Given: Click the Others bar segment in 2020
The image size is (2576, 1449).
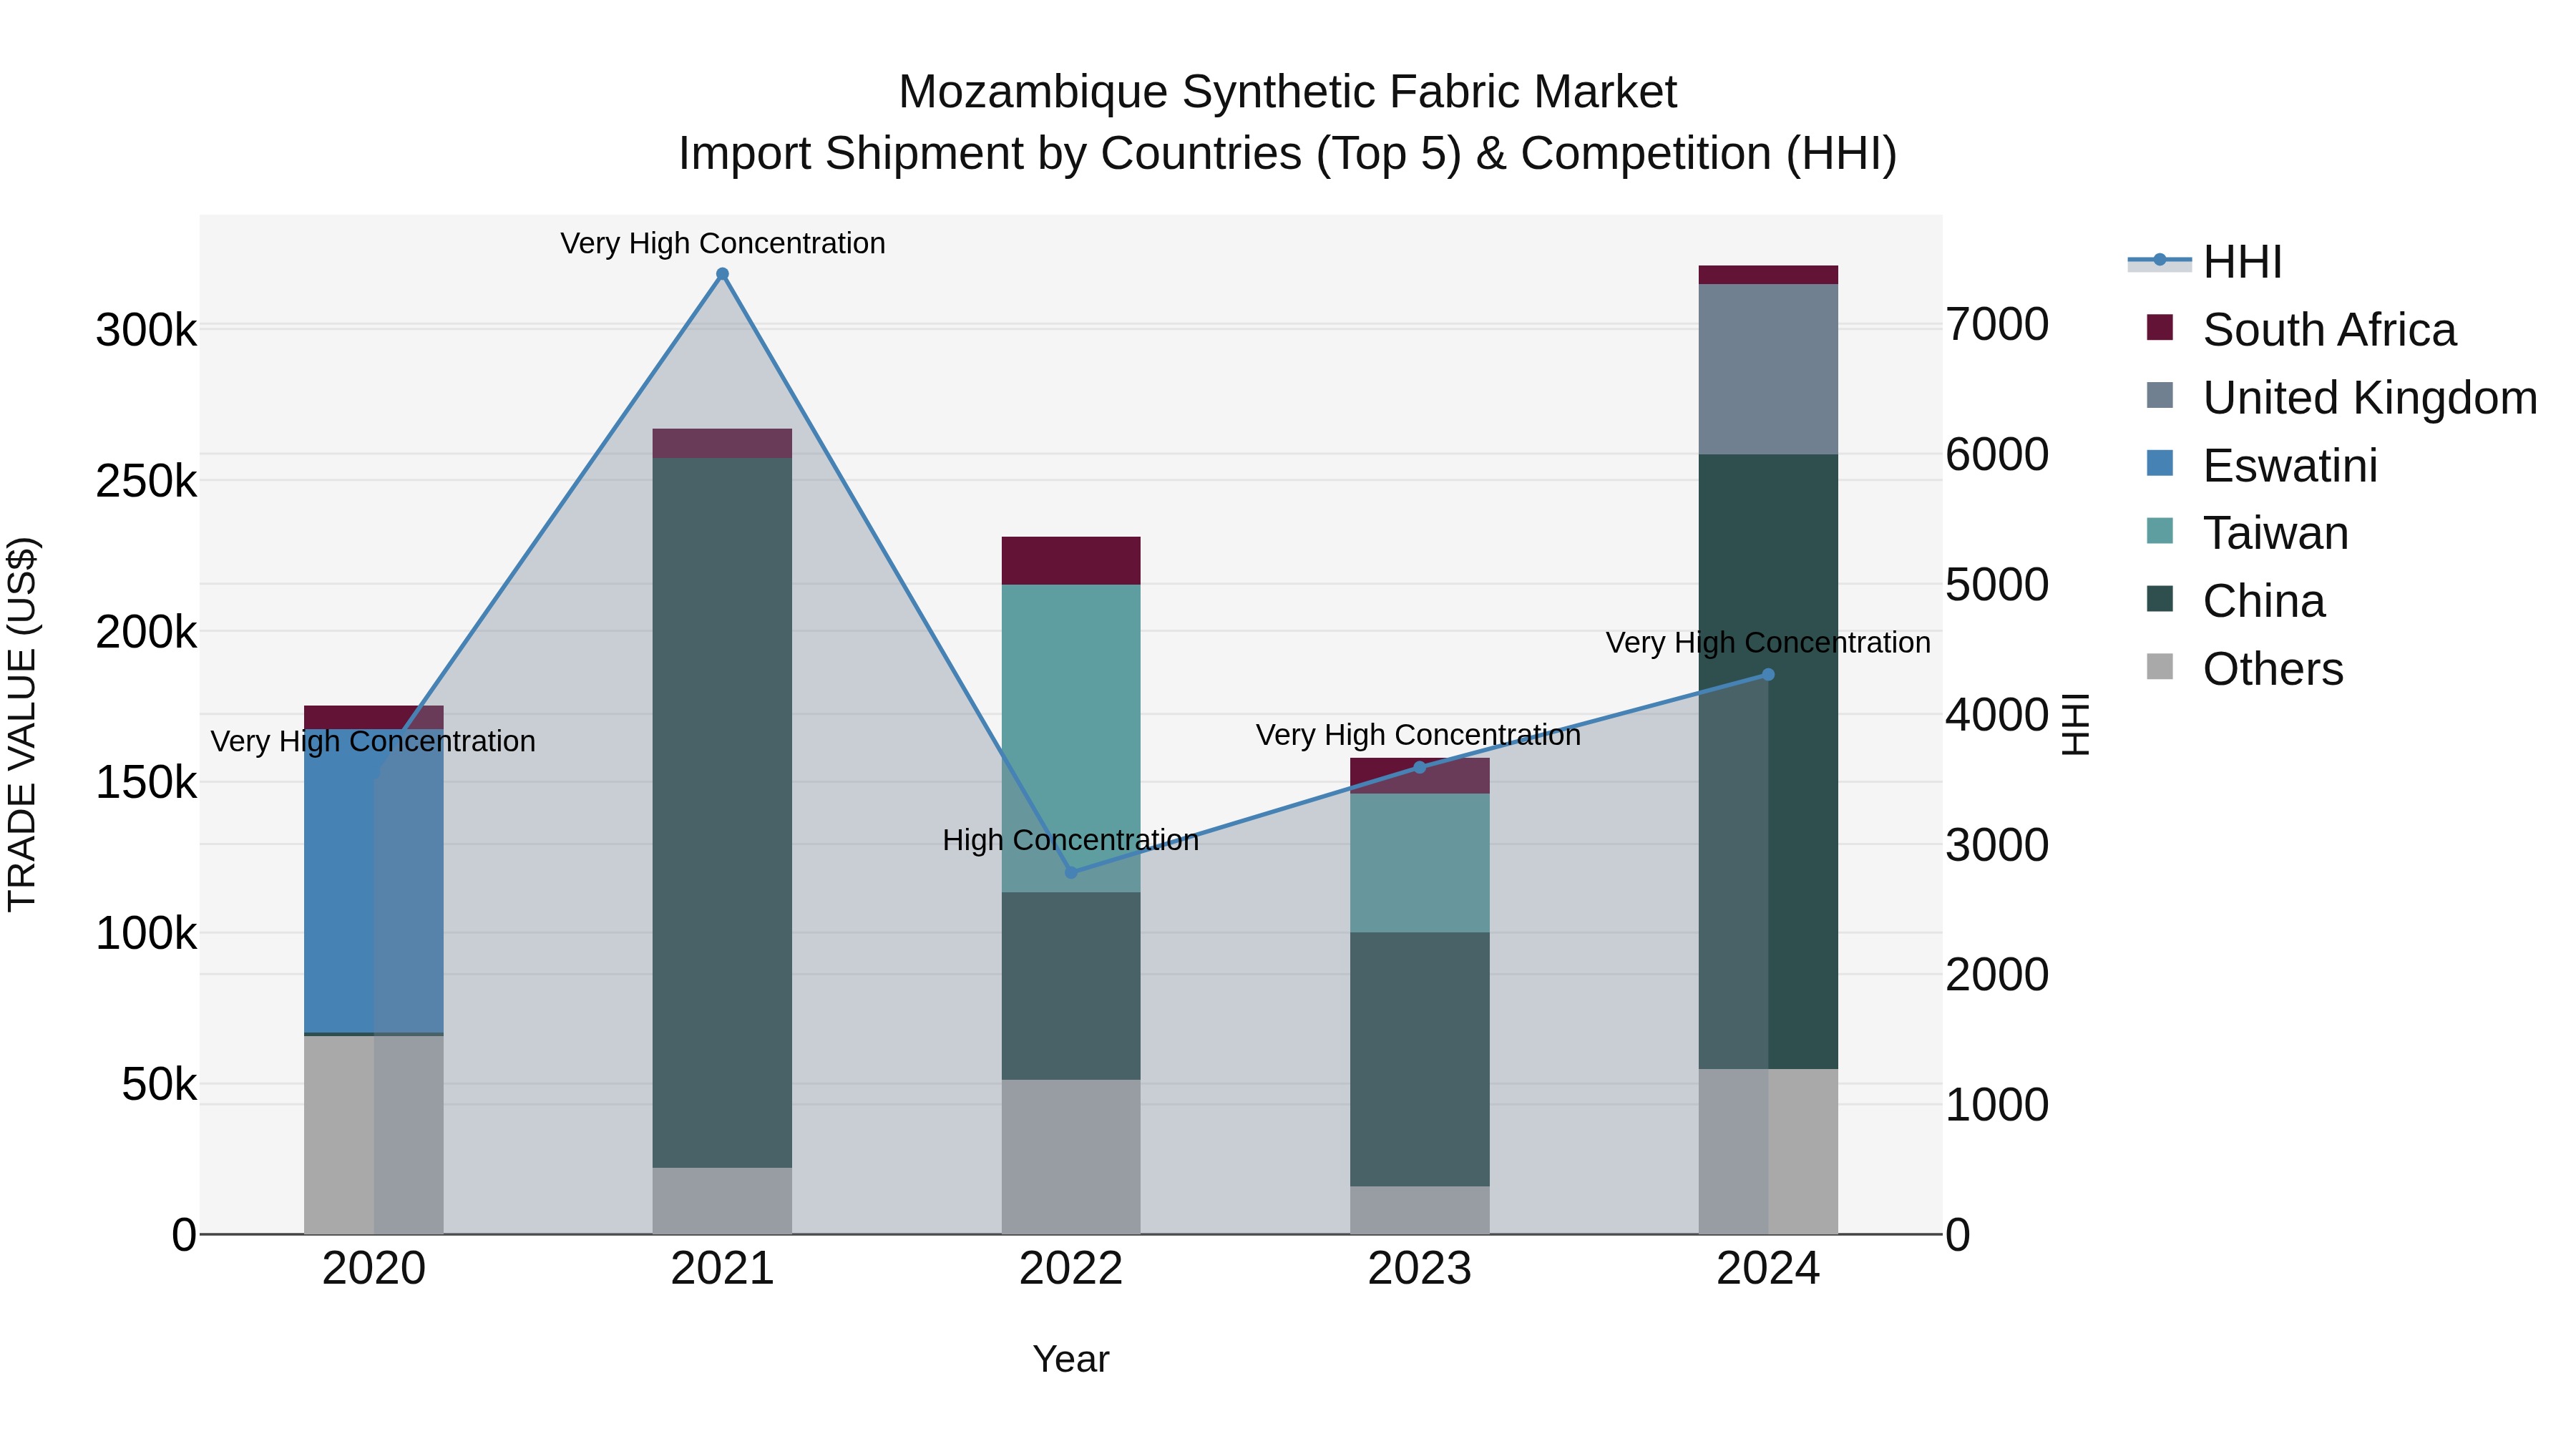Looking at the screenshot, I should 374,1134.
